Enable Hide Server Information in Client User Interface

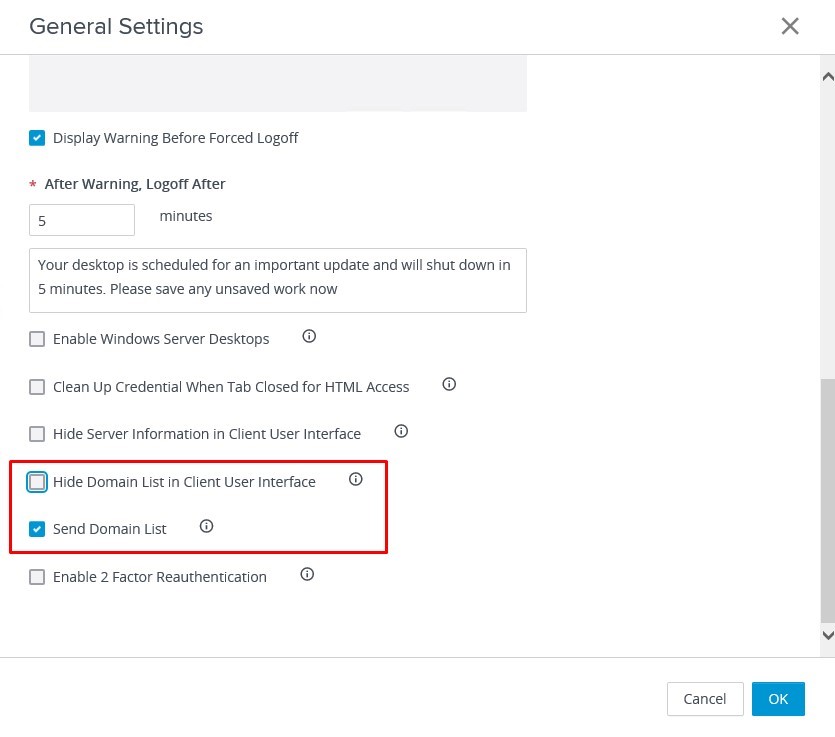(x=37, y=434)
